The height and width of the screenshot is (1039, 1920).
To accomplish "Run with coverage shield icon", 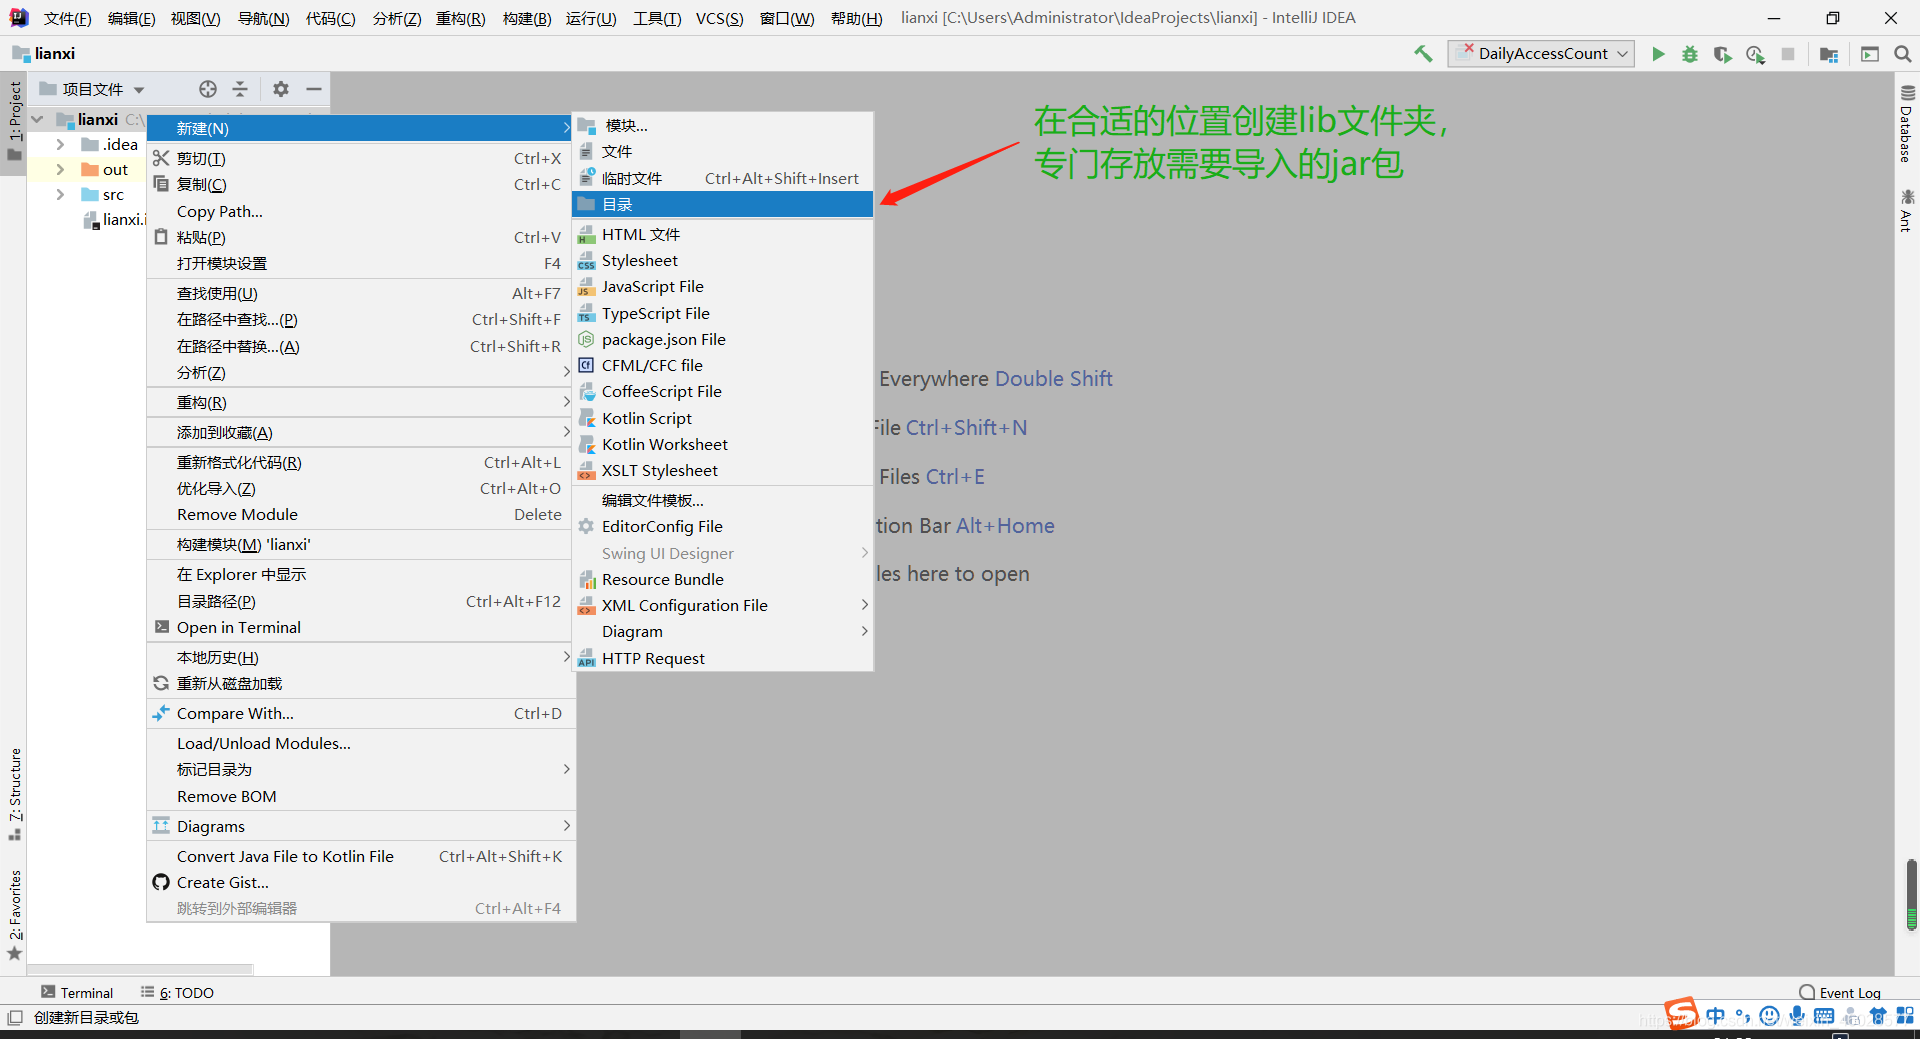I will coord(1722,54).
